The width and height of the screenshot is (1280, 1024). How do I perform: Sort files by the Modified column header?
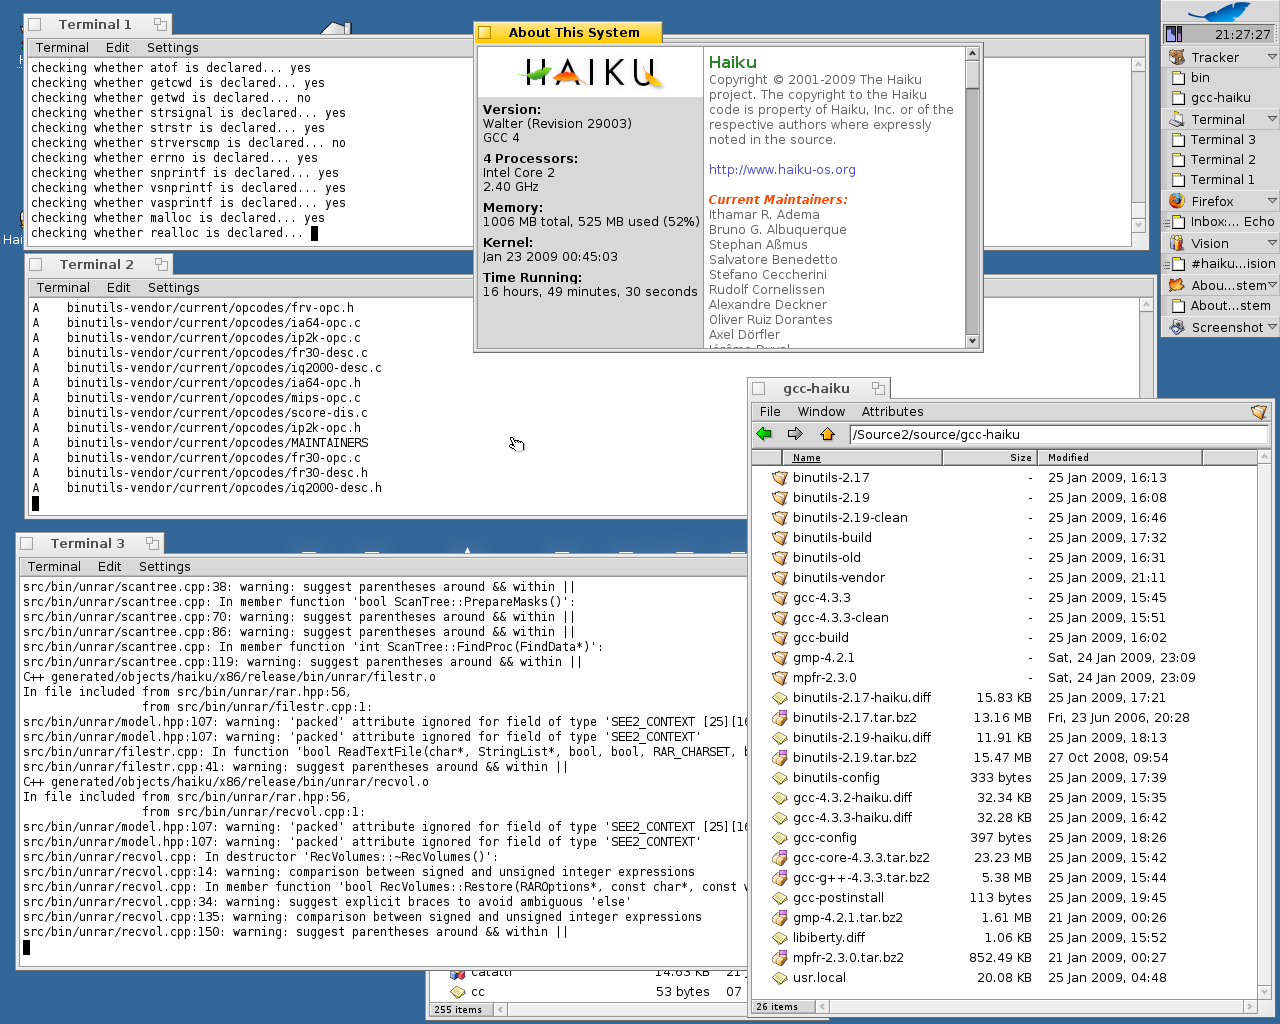[x=1068, y=458]
